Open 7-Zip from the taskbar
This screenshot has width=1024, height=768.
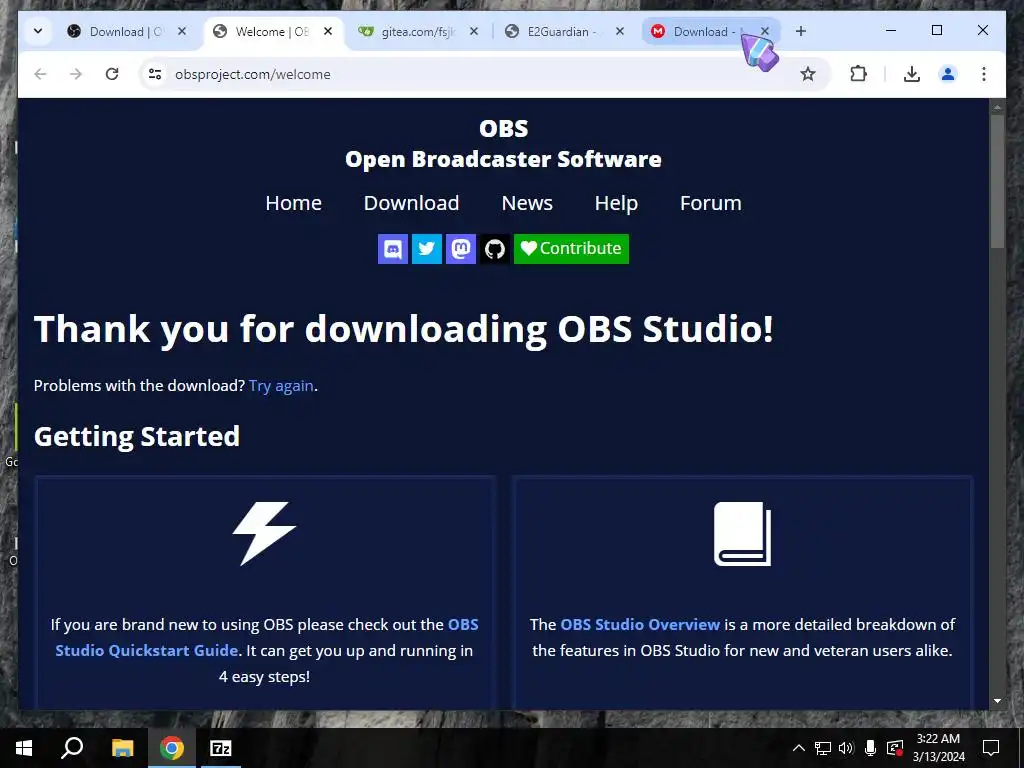pos(220,748)
